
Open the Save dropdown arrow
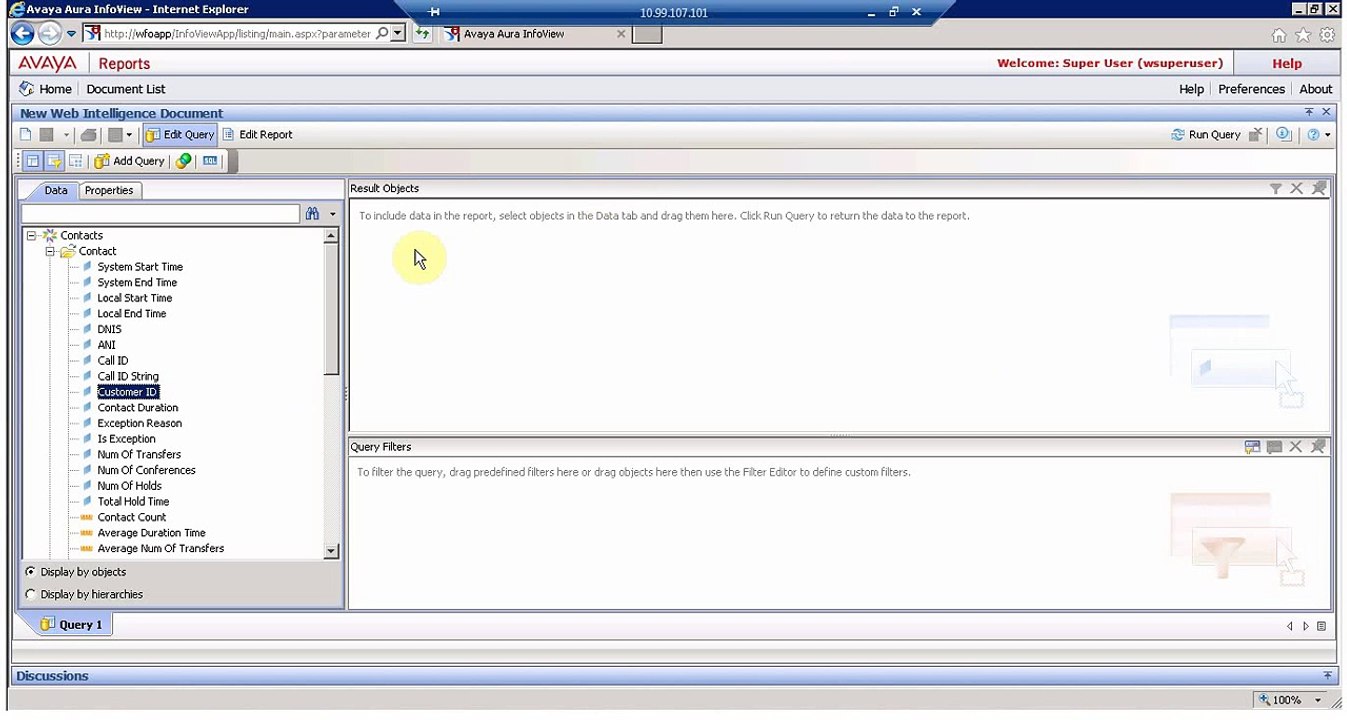tap(66, 135)
